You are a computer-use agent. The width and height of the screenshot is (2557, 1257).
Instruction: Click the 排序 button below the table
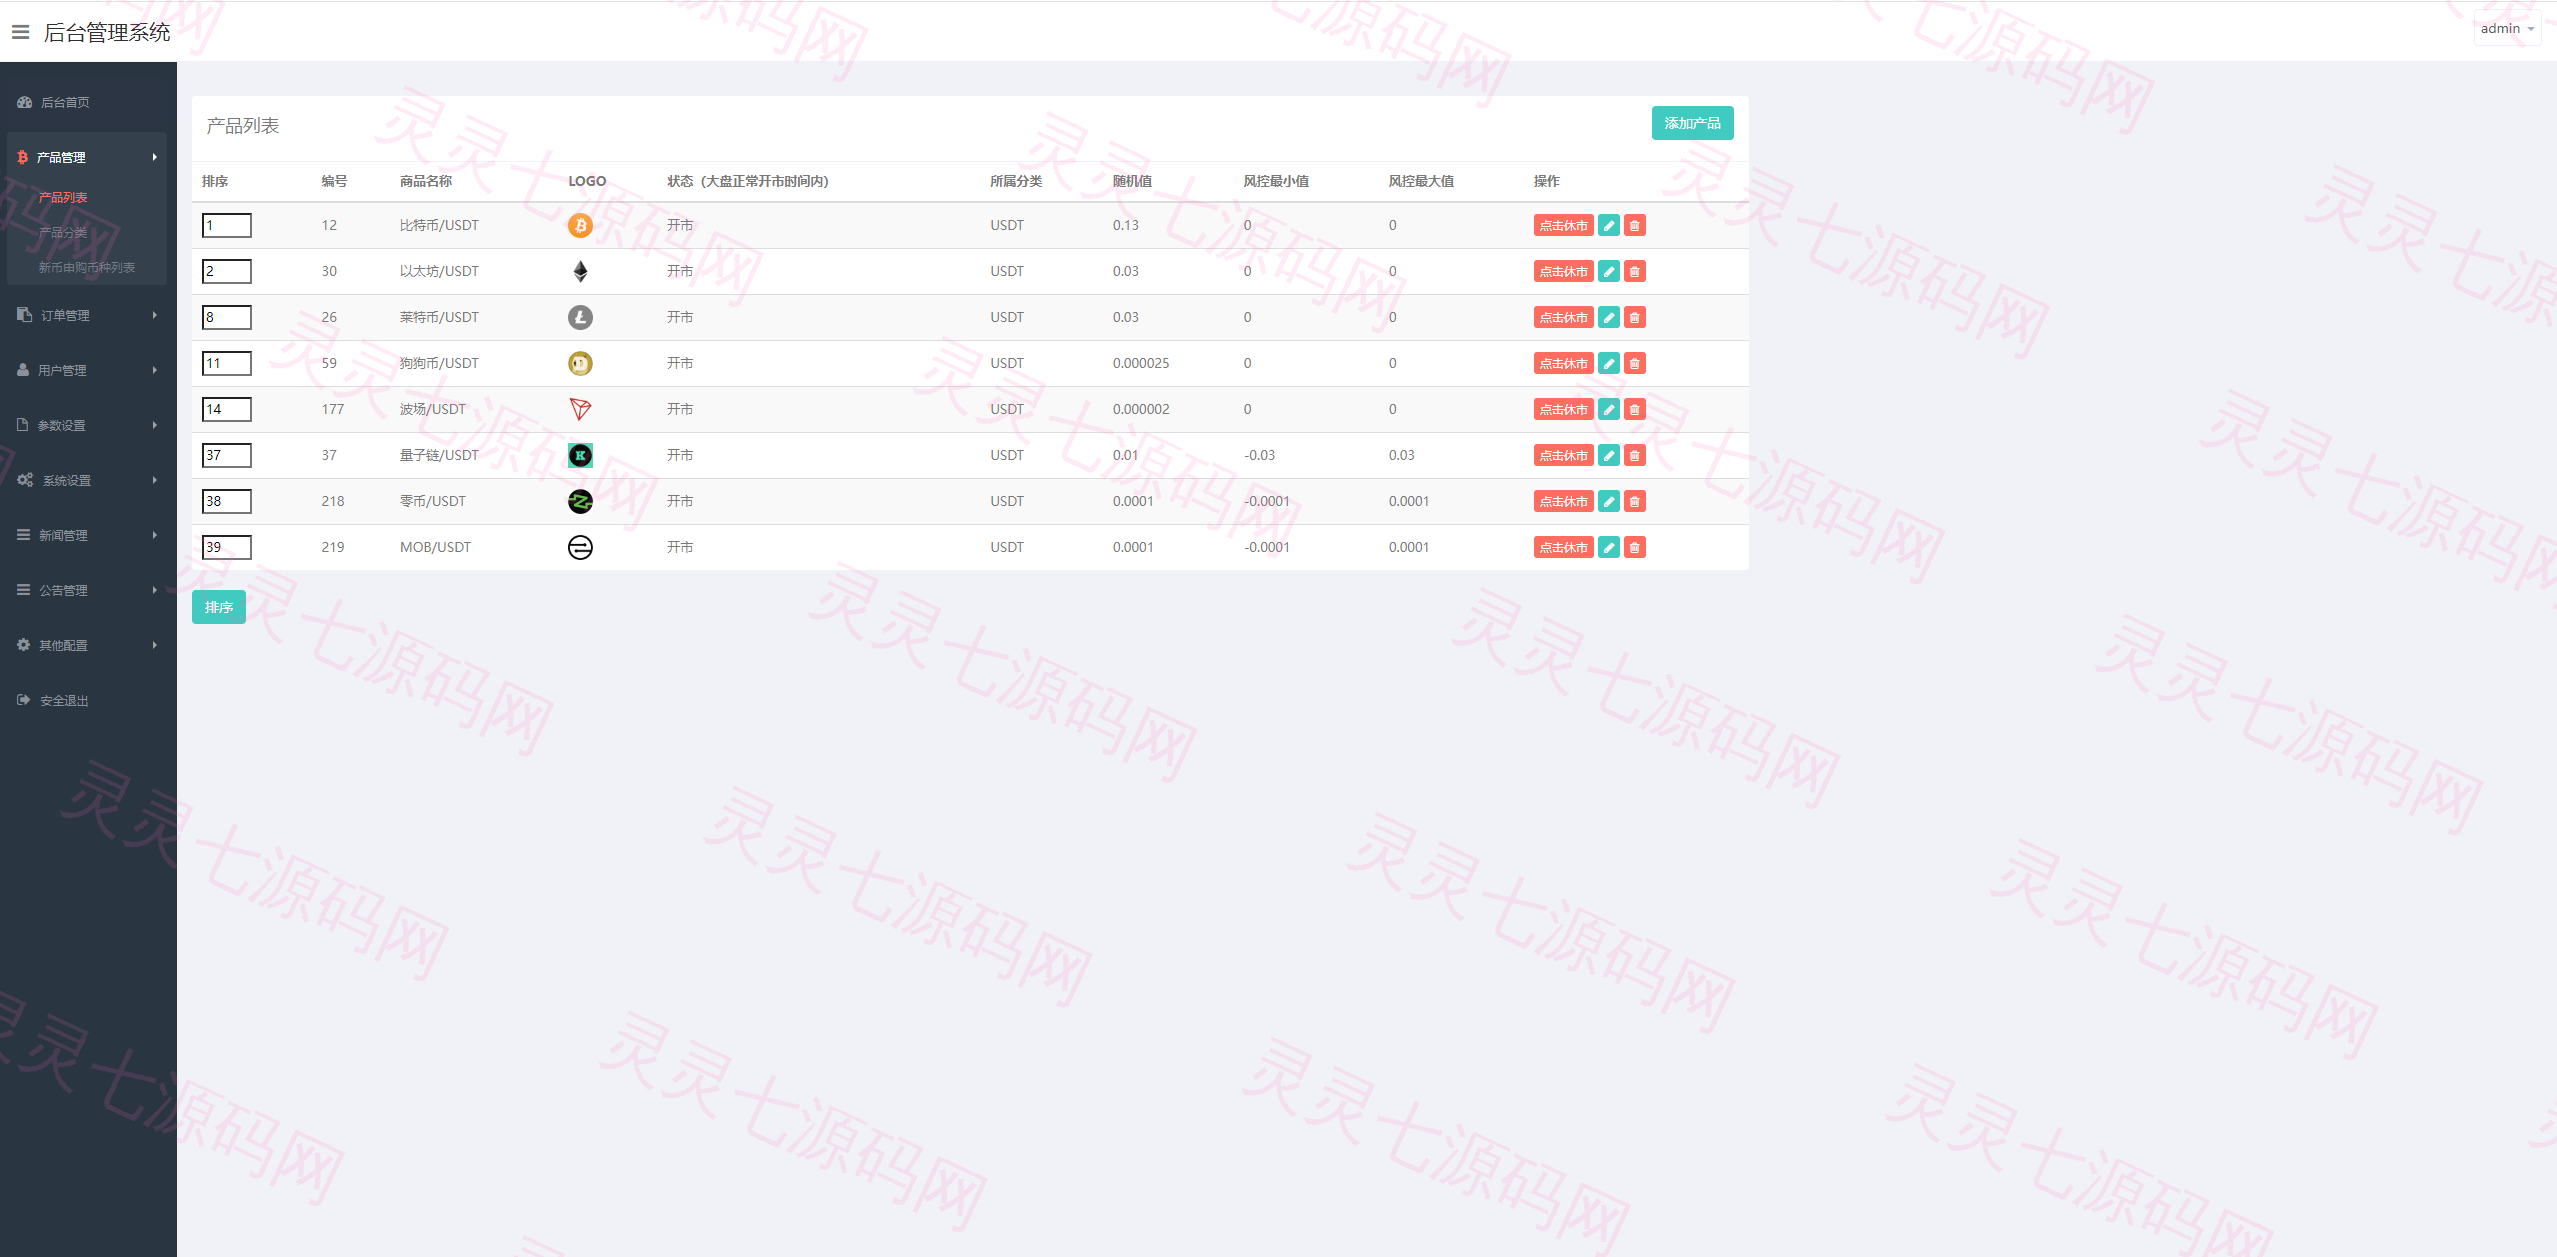point(219,607)
